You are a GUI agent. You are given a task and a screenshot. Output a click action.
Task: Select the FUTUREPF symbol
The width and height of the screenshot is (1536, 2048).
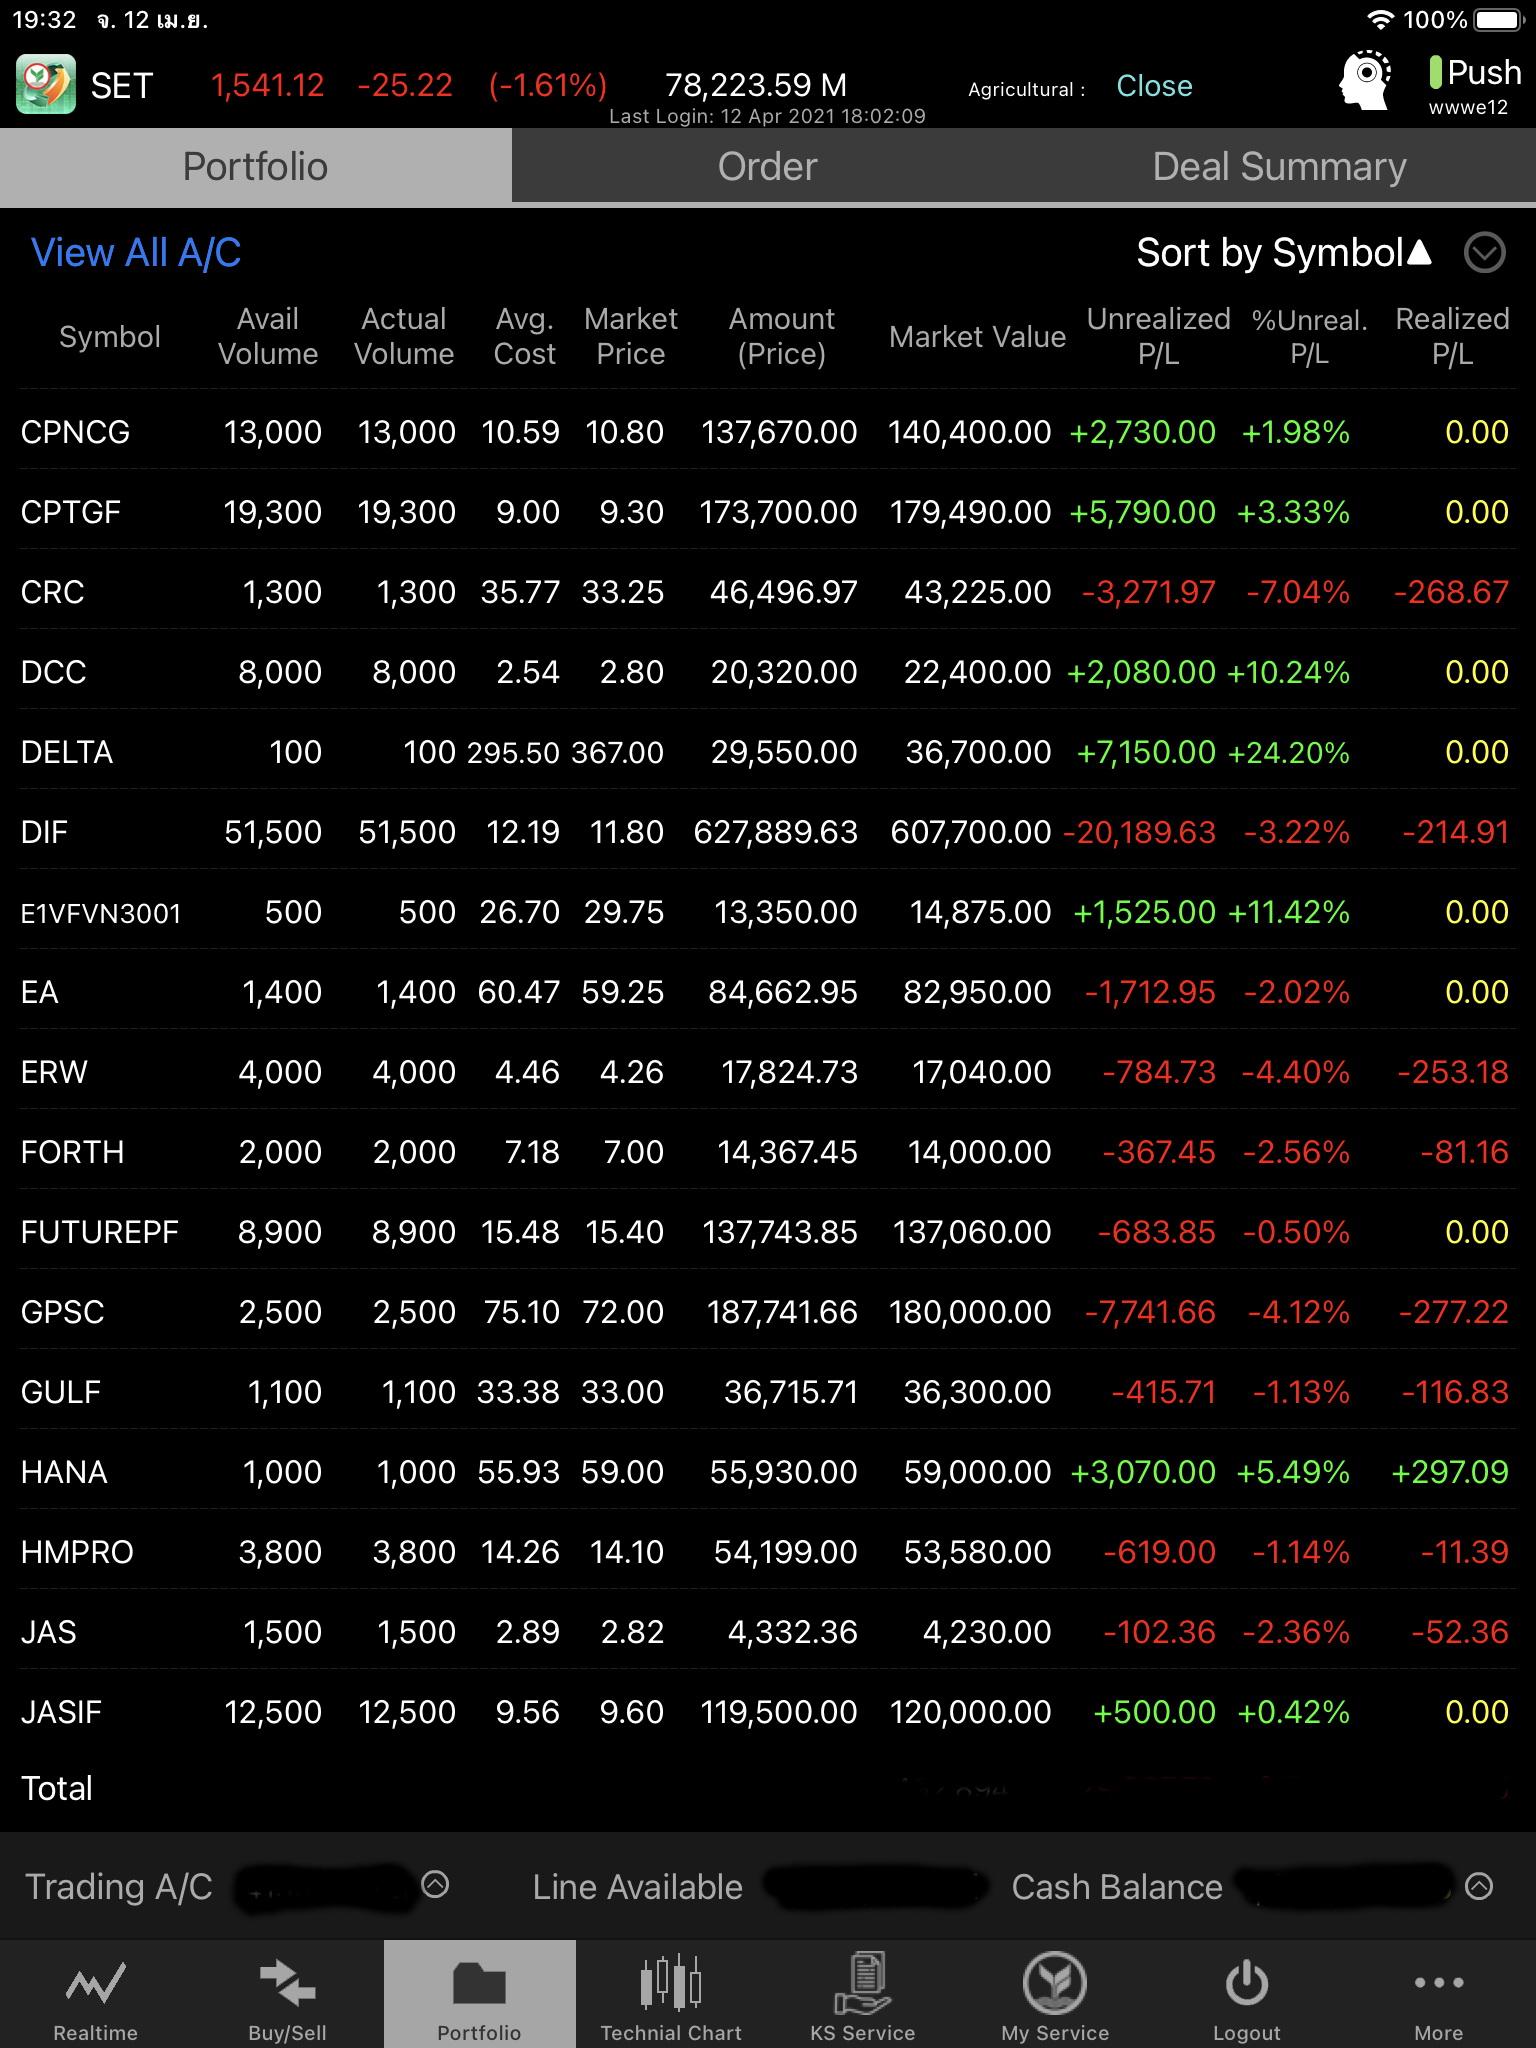[99, 1232]
